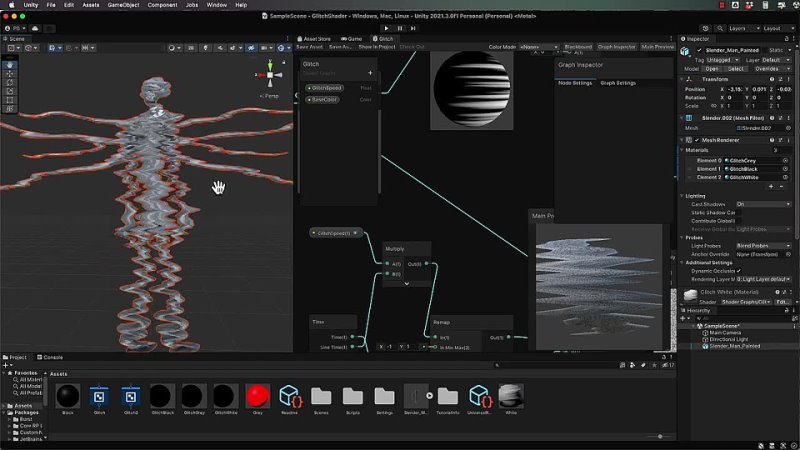Toggle 2D view mode in Scene
This screenshot has width=800, height=450.
pos(191,47)
